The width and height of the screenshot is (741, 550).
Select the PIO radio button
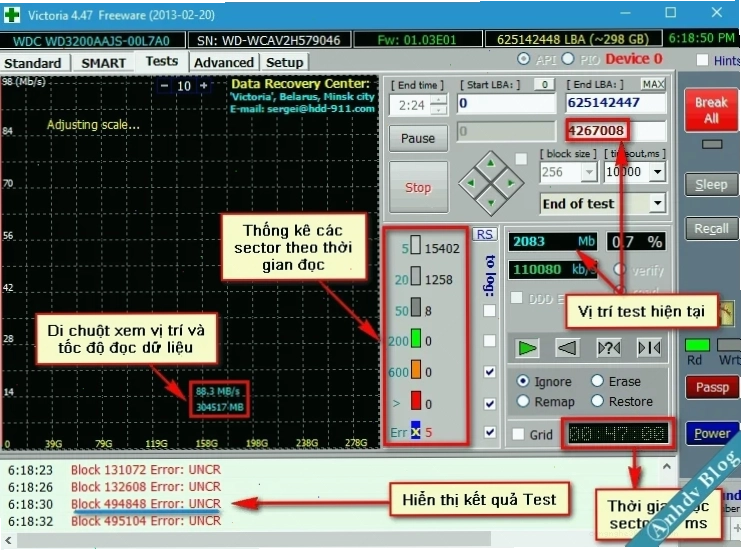pyautogui.click(x=568, y=59)
